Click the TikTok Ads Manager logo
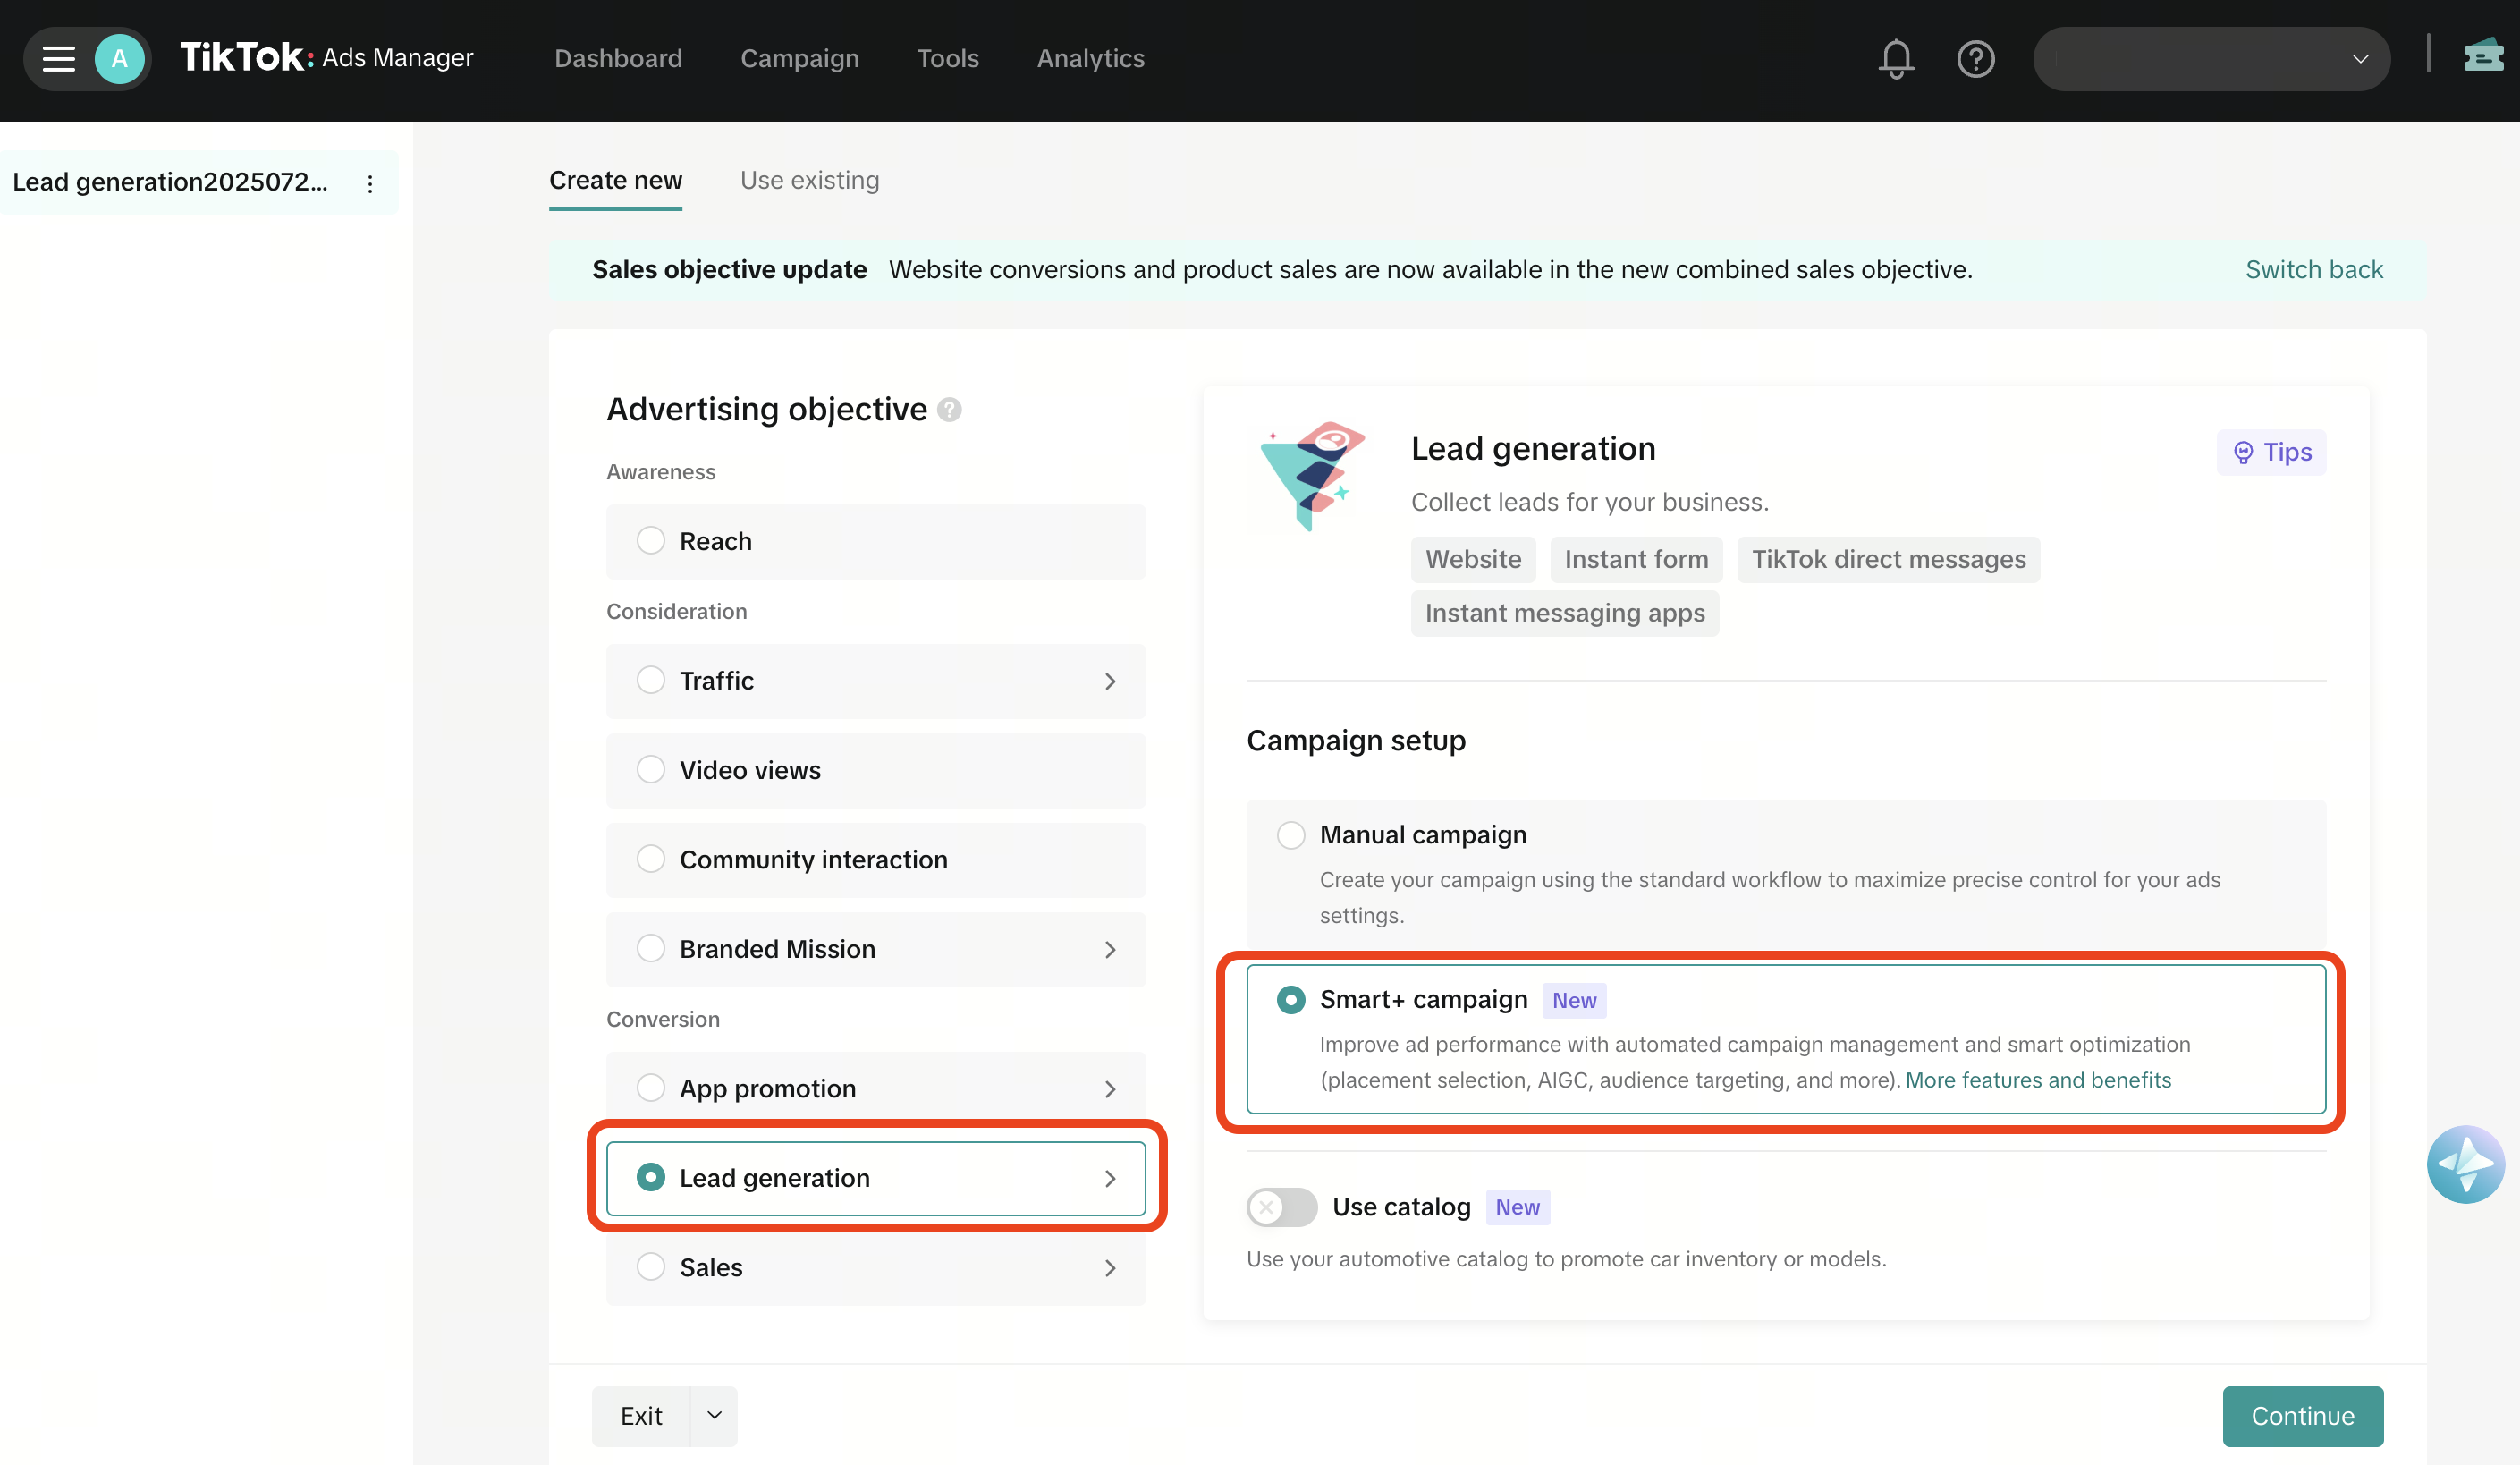The image size is (2520, 1465). point(326,57)
